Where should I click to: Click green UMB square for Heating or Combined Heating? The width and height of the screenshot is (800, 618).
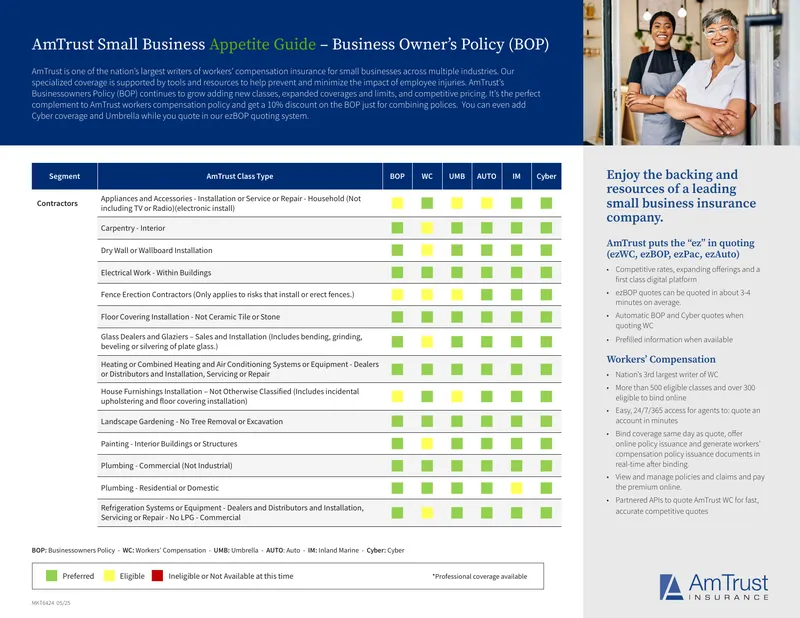pyautogui.click(x=457, y=369)
